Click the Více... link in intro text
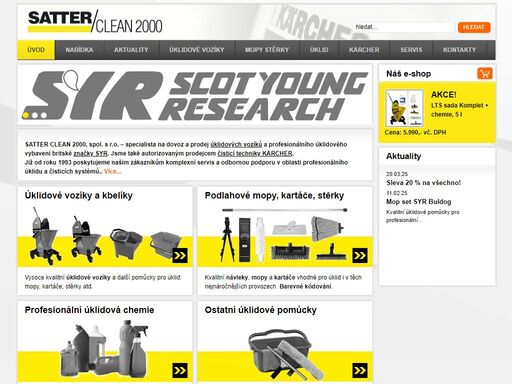 112,171
